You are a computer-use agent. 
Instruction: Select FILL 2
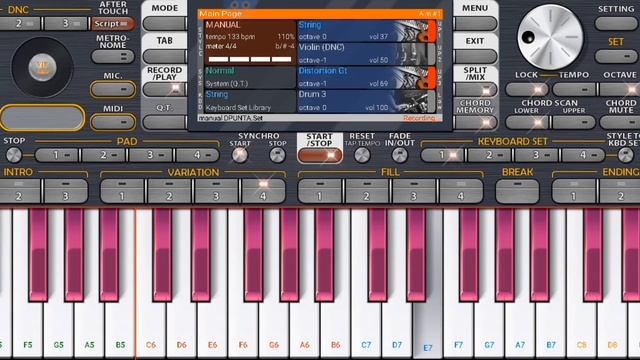[367, 191]
